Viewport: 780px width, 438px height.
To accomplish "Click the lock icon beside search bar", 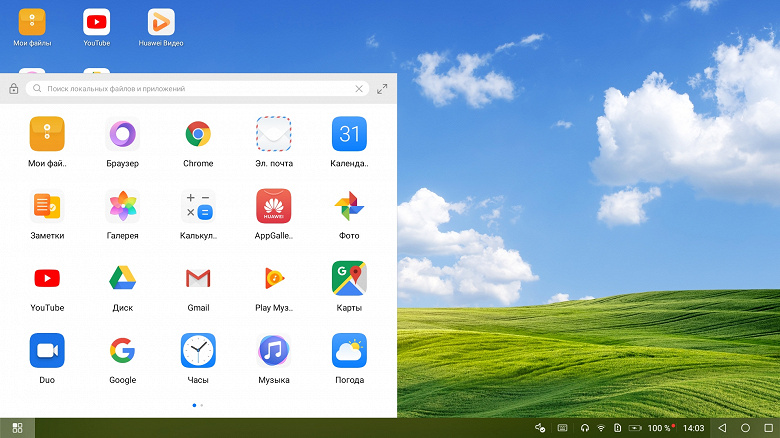I will point(13,89).
